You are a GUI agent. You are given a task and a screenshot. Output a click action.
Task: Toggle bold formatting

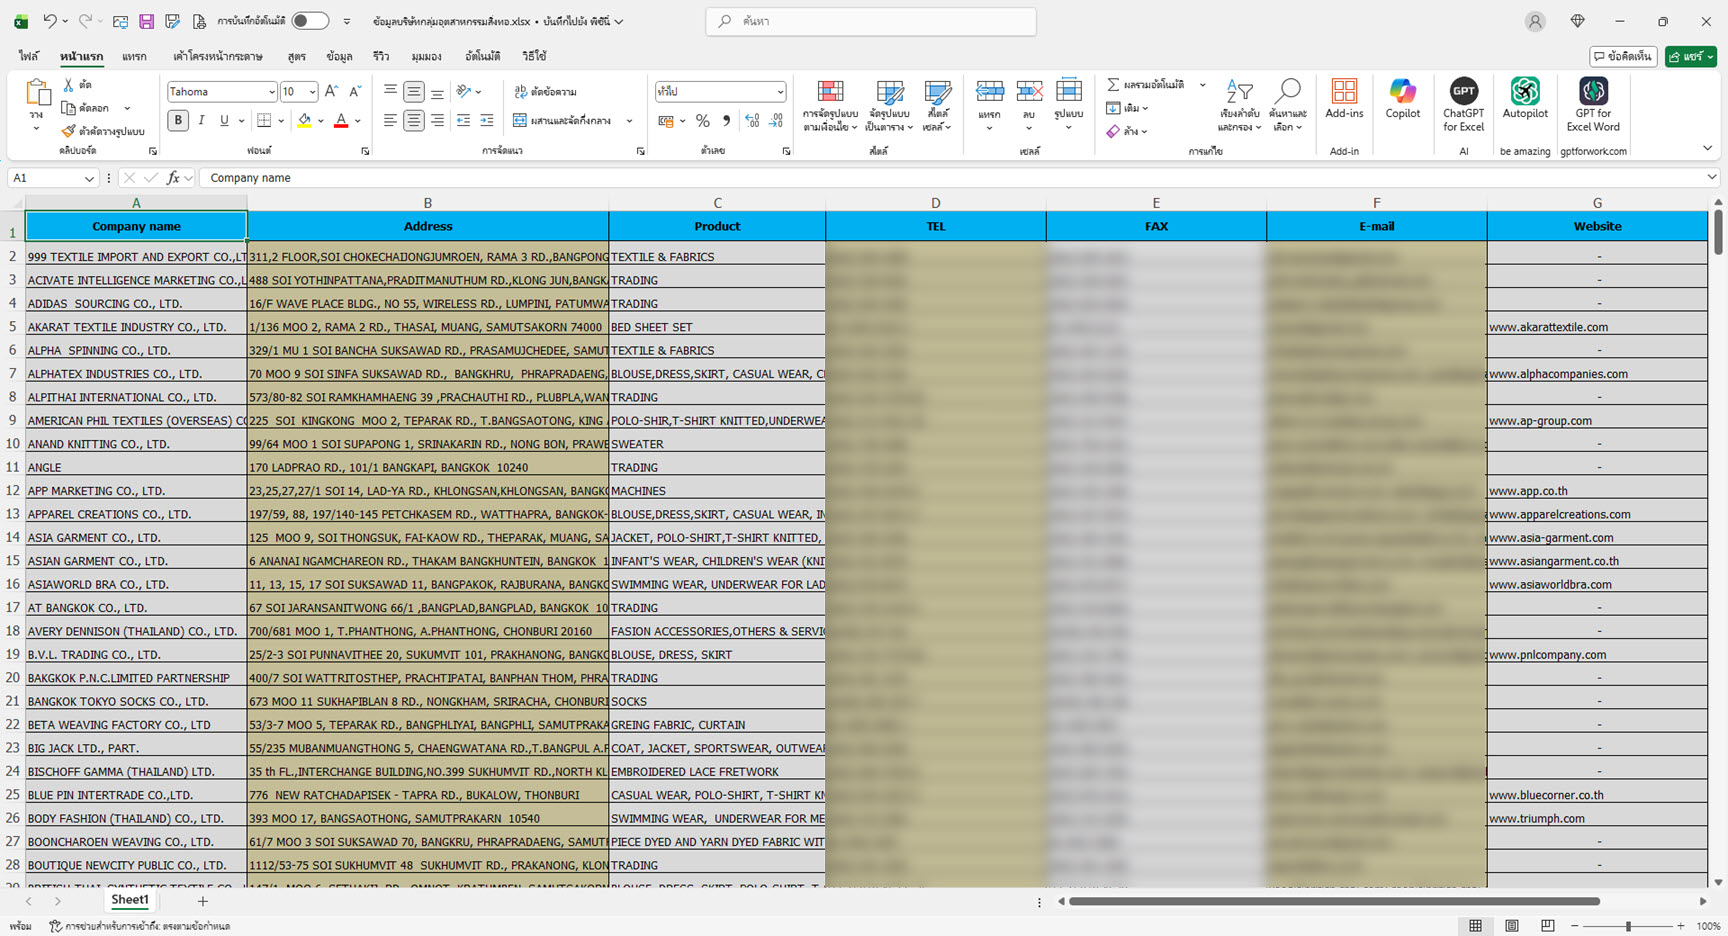(x=178, y=121)
